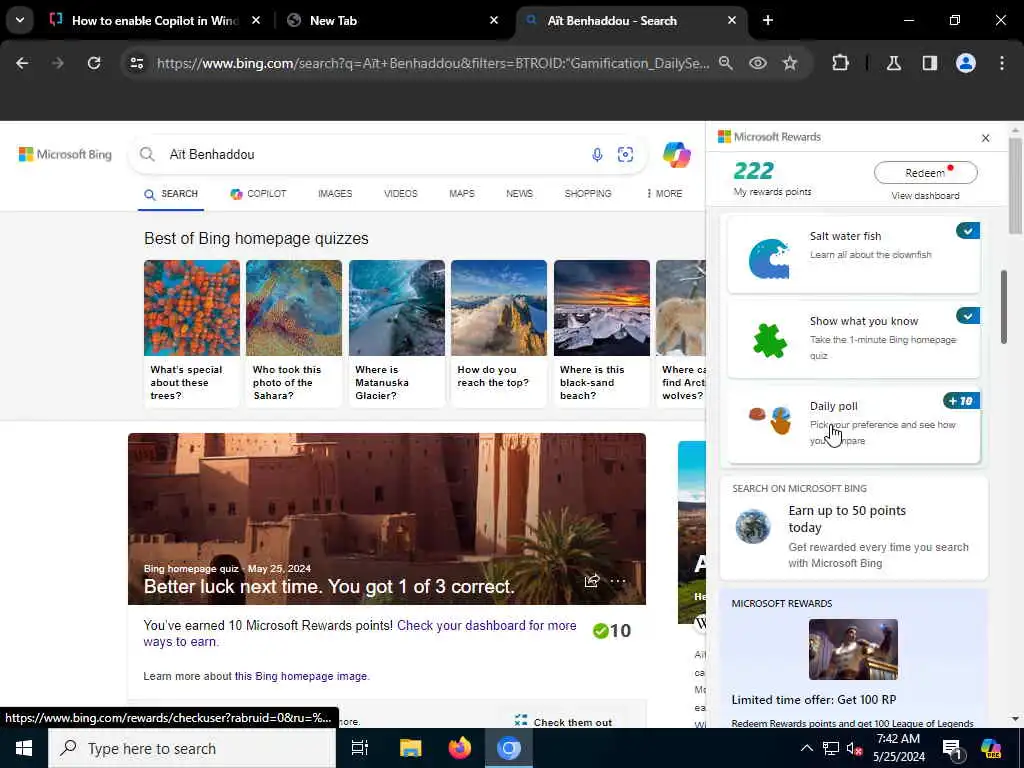
Task: Search by voice microphone icon
Action: [x=597, y=155]
